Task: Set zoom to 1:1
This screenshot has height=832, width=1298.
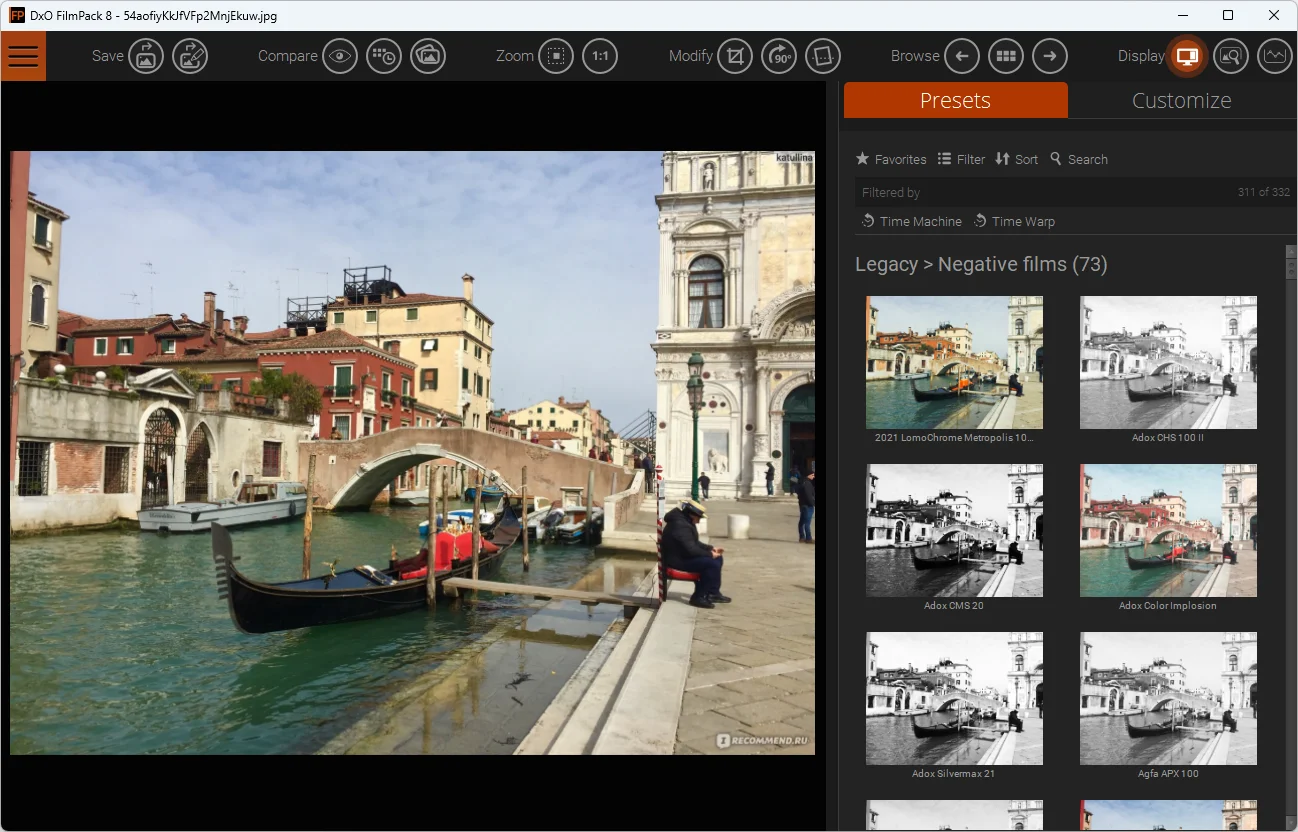Action: 600,56
